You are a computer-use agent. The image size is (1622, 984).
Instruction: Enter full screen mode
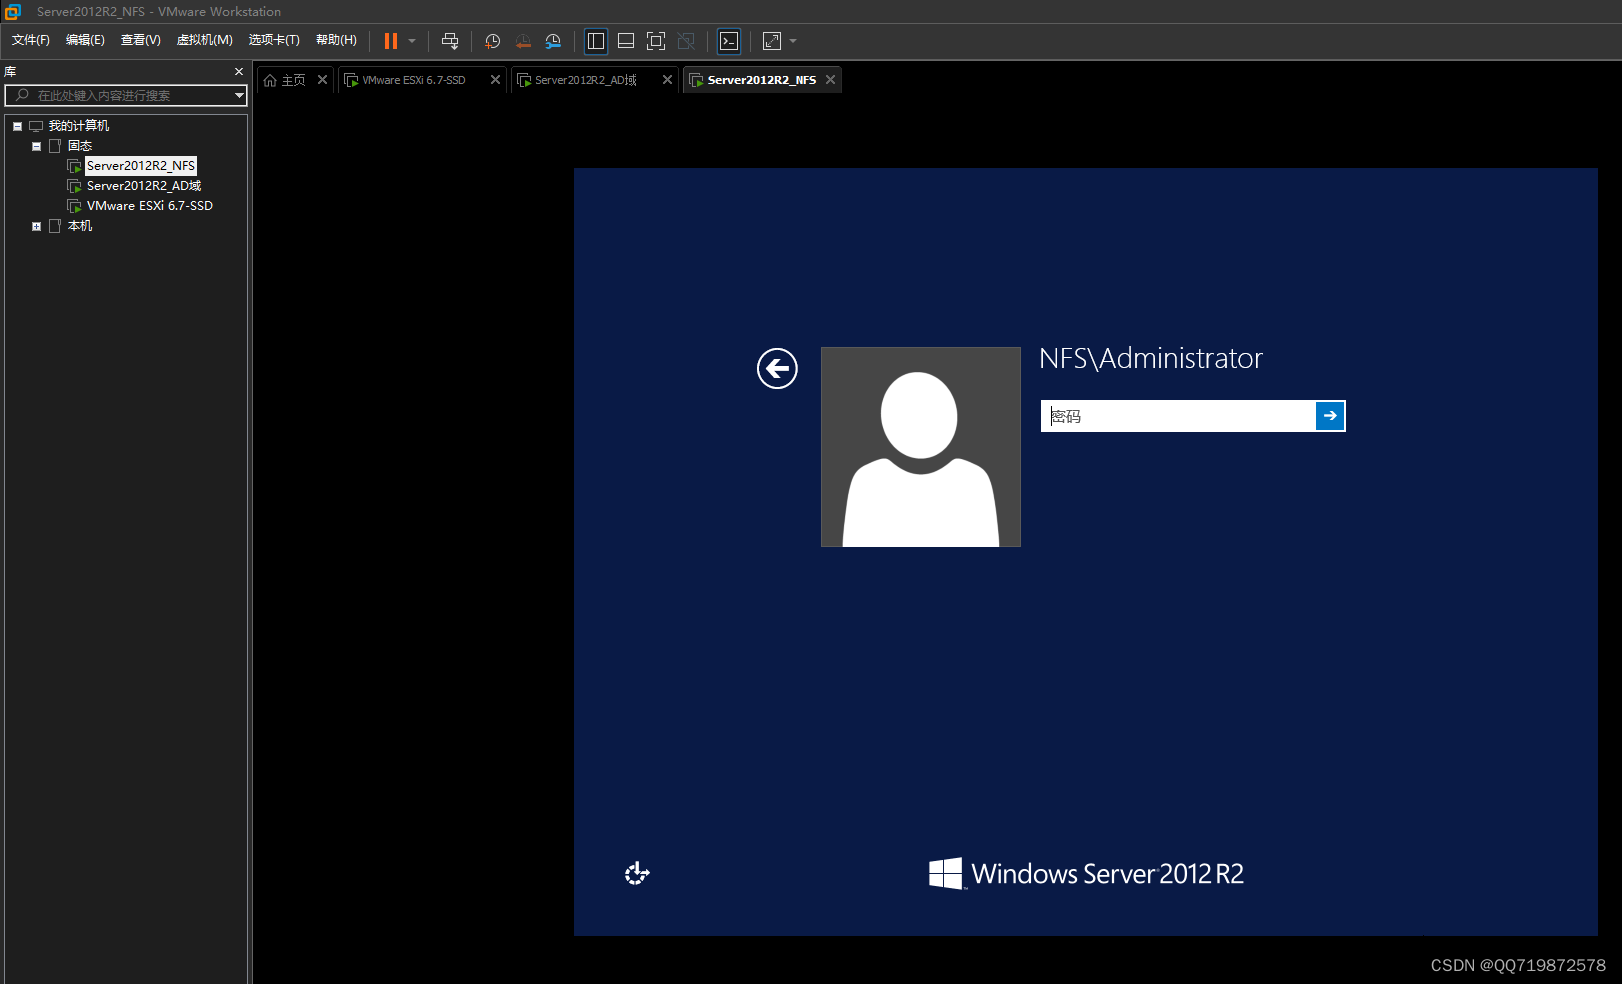click(656, 41)
